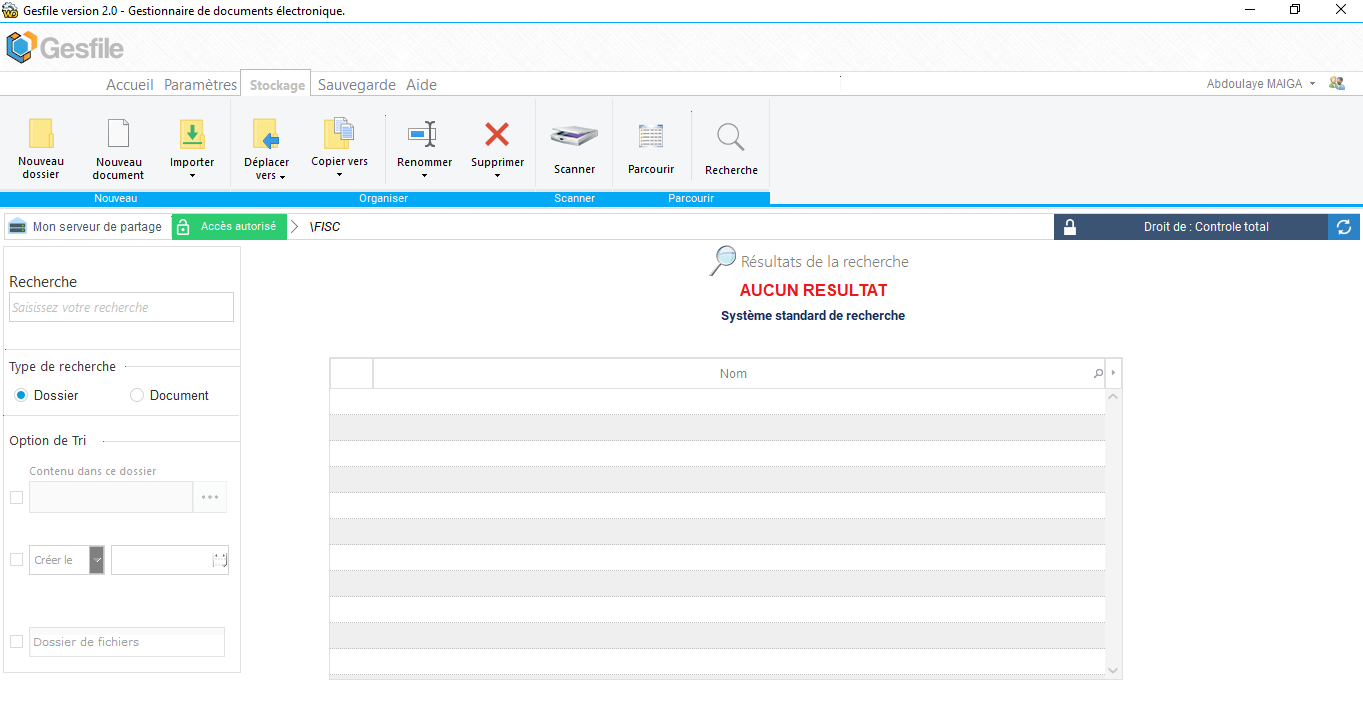This screenshot has height=703, width=1363.
Task: Enable the Contenu dans ce dossier checkbox
Action: tap(16, 497)
